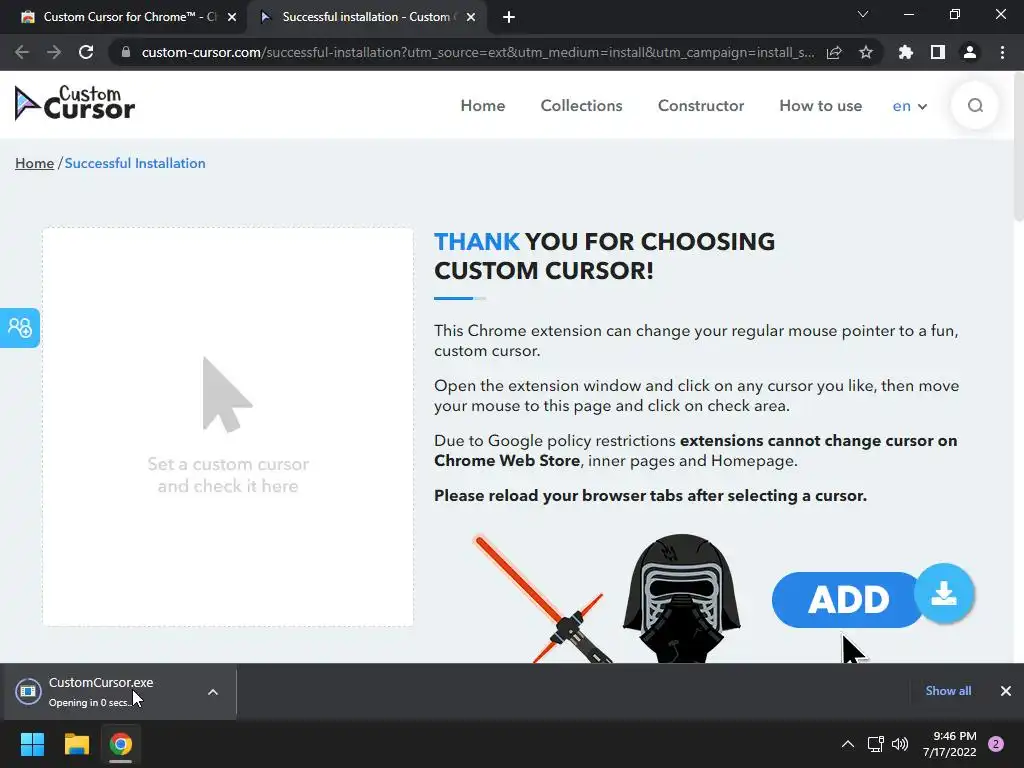Expand CustomCursor.exe download options chevron
1024x768 pixels.
(213, 692)
